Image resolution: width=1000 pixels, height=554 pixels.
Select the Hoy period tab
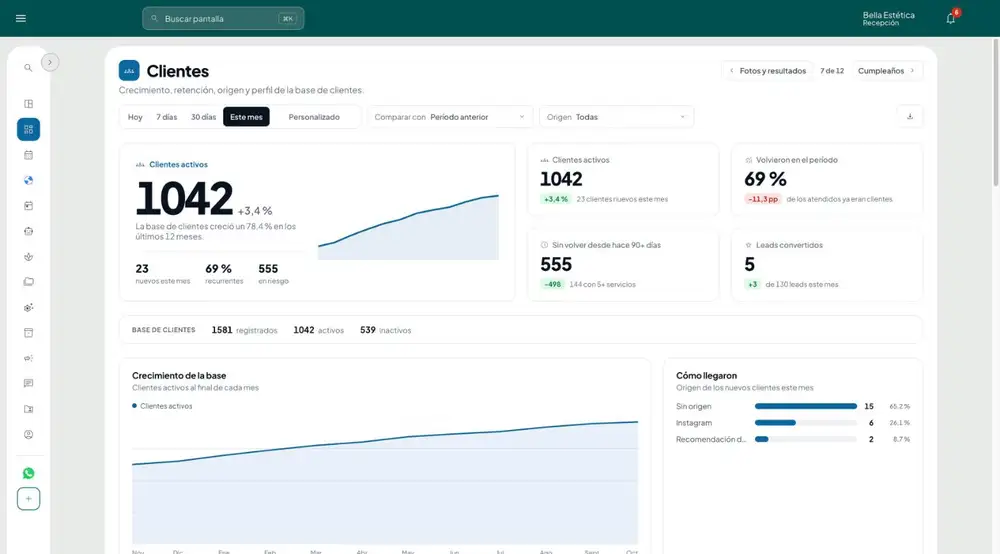pyautogui.click(x=135, y=117)
